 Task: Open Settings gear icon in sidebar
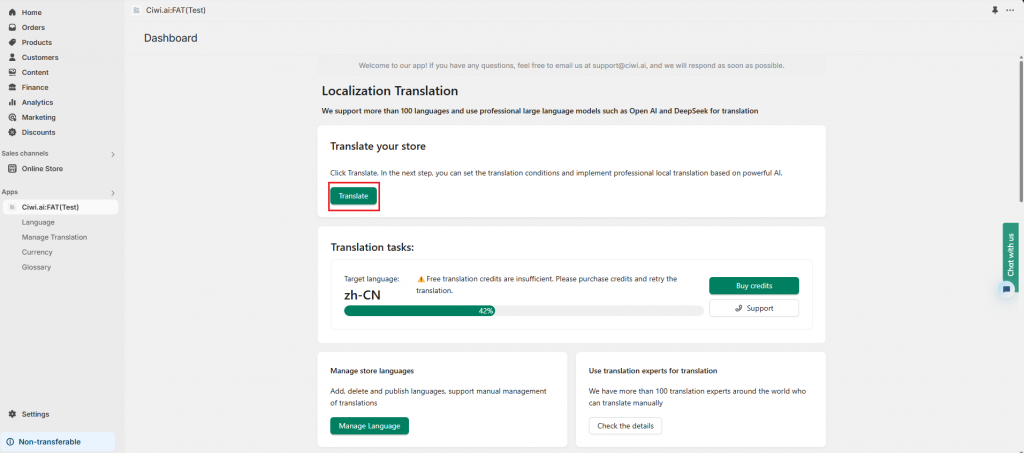pos(12,414)
